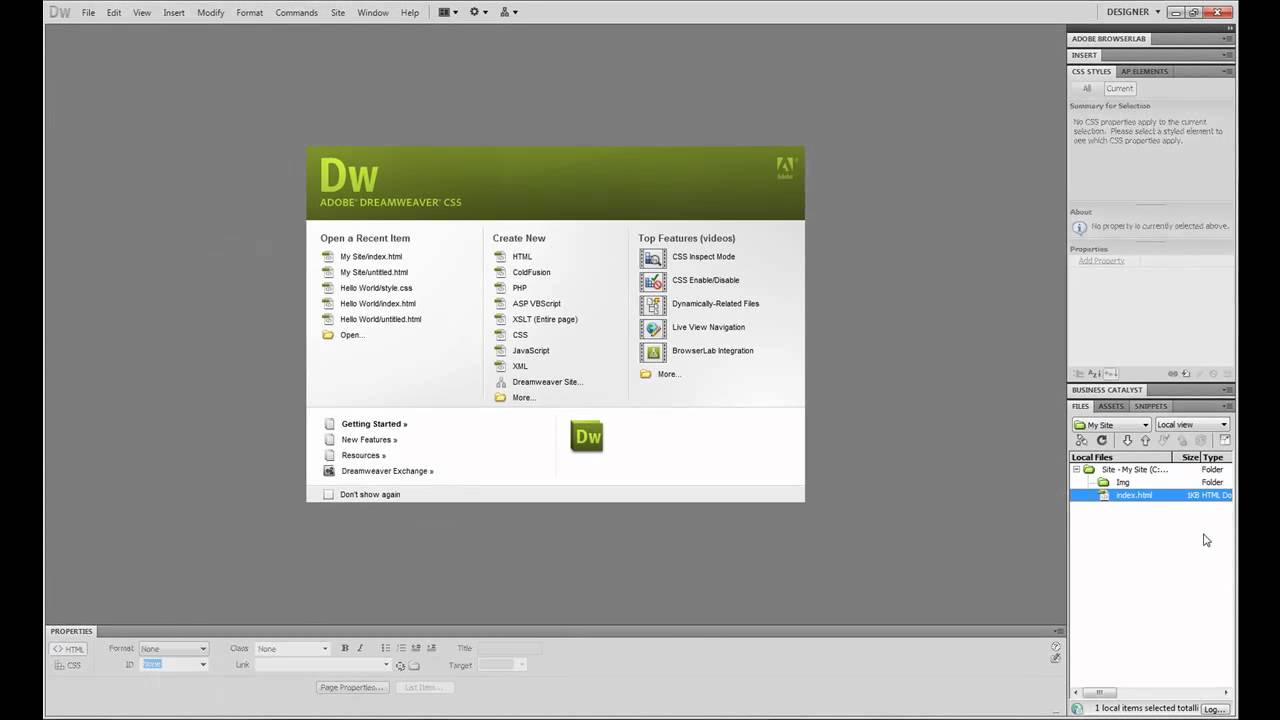Open the File menu
Viewport: 1280px width, 720px height.
[88, 13]
